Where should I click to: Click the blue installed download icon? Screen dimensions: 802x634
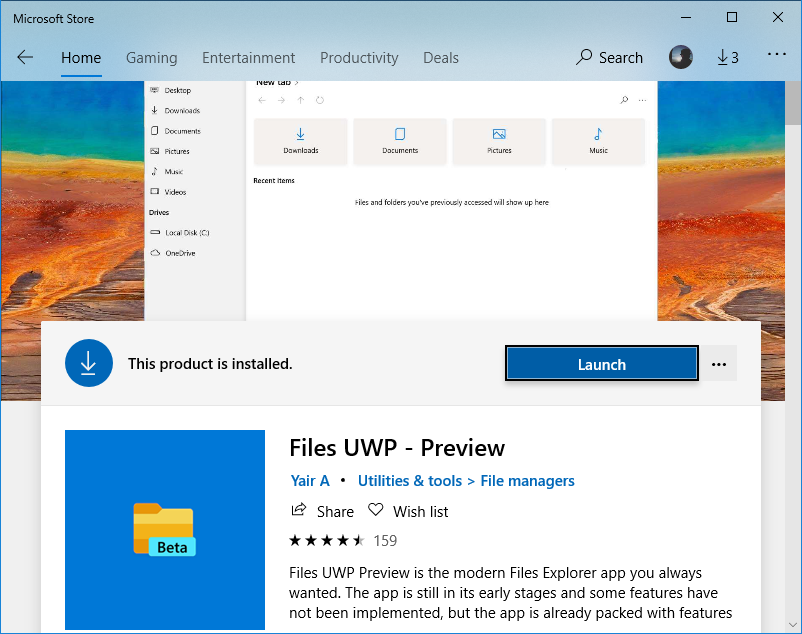(x=89, y=363)
